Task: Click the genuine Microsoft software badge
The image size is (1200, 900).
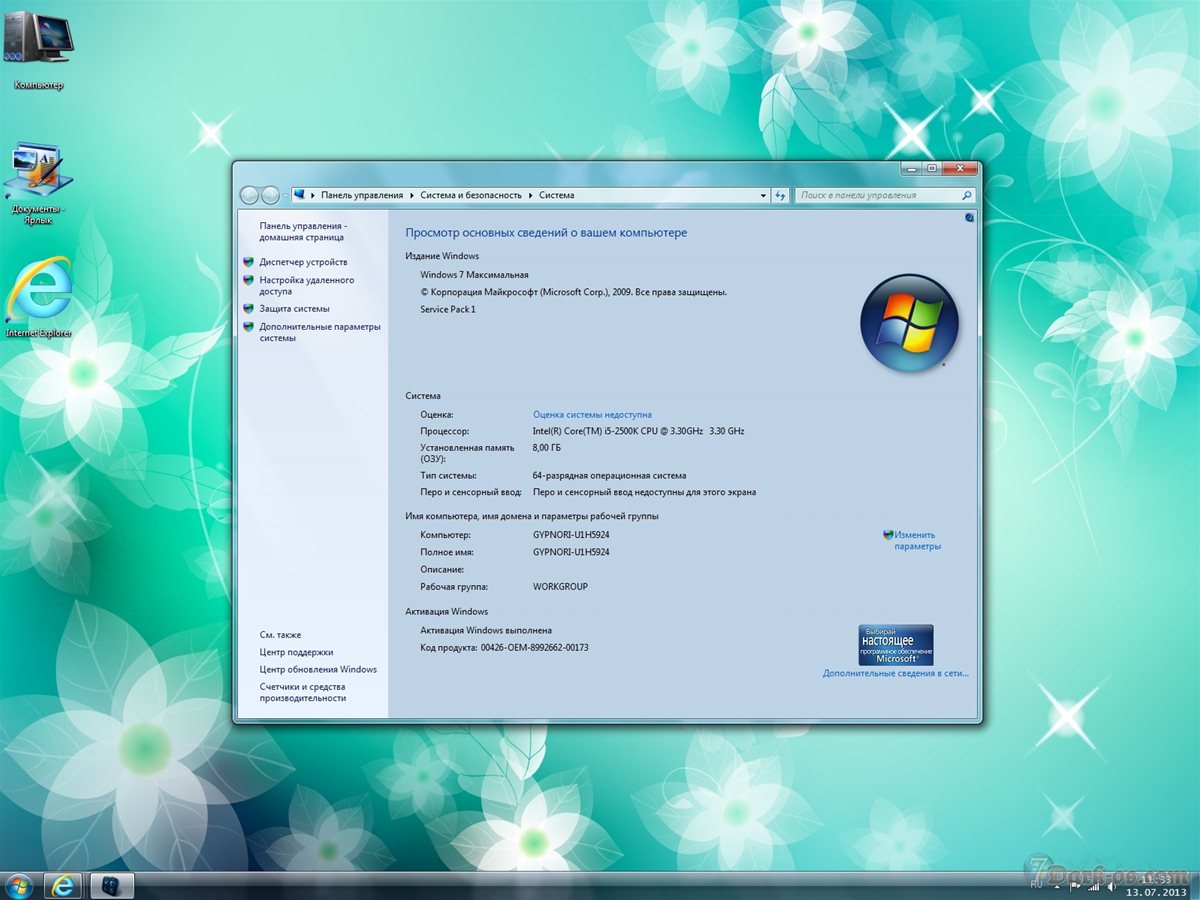Action: [895, 645]
